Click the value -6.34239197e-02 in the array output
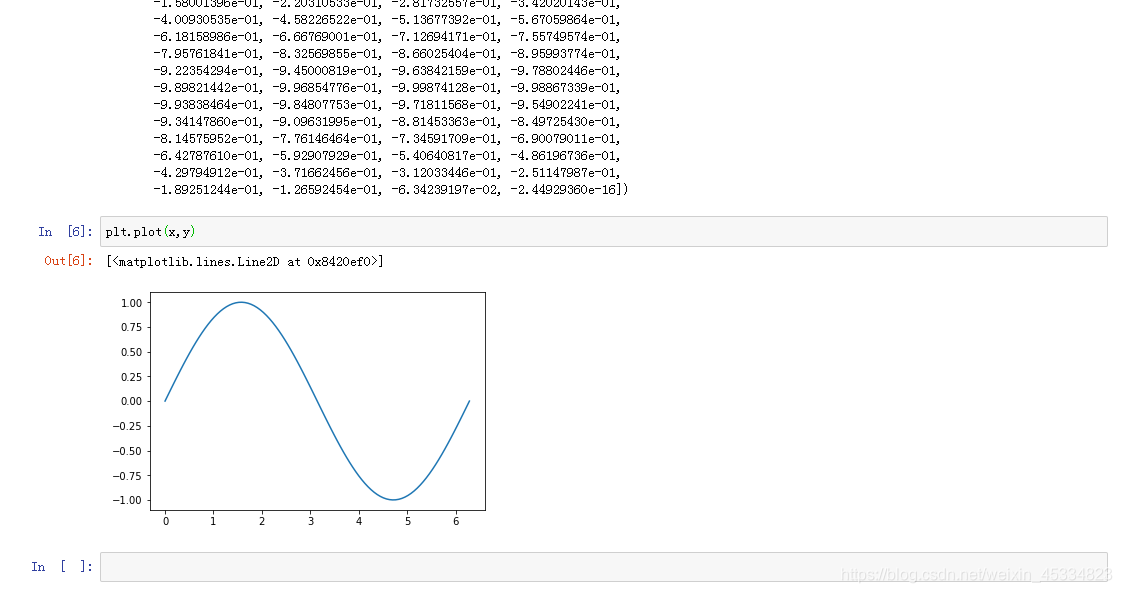The image size is (1122, 593). [x=445, y=190]
